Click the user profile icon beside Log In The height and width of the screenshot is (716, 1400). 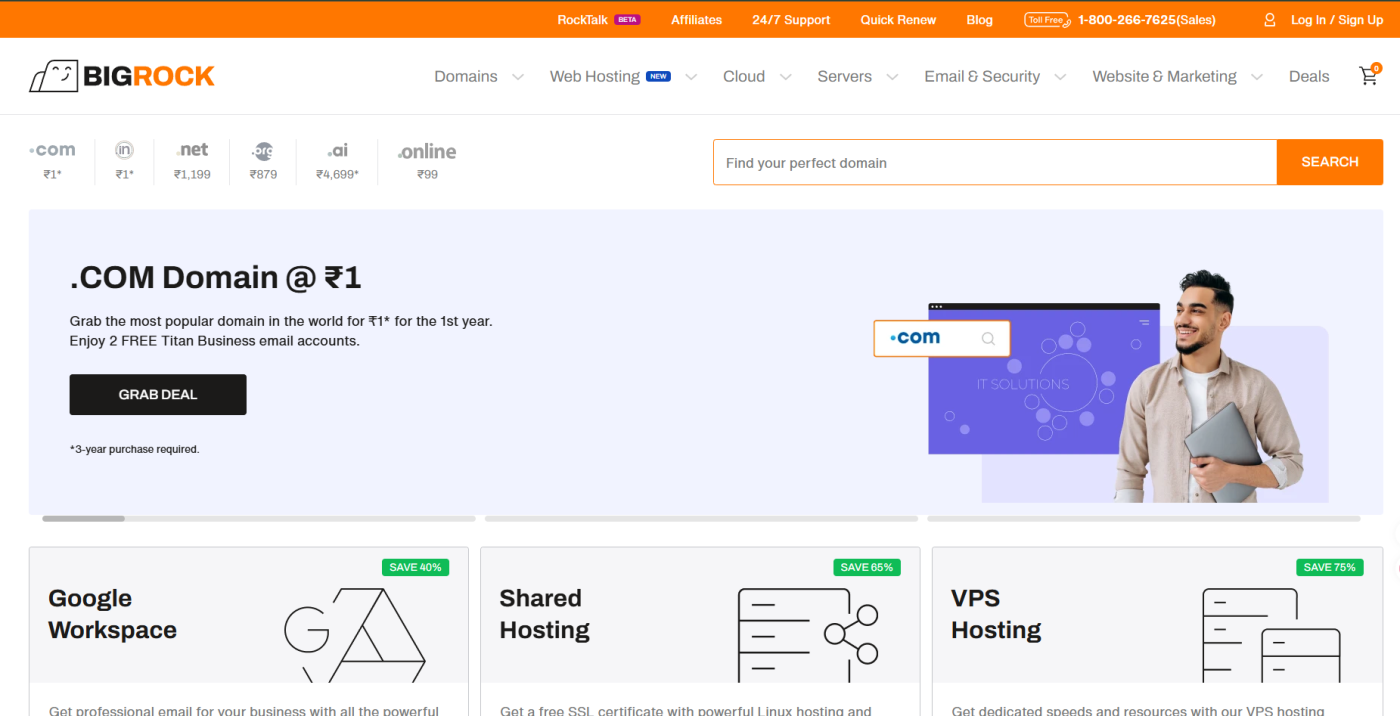coord(1270,20)
